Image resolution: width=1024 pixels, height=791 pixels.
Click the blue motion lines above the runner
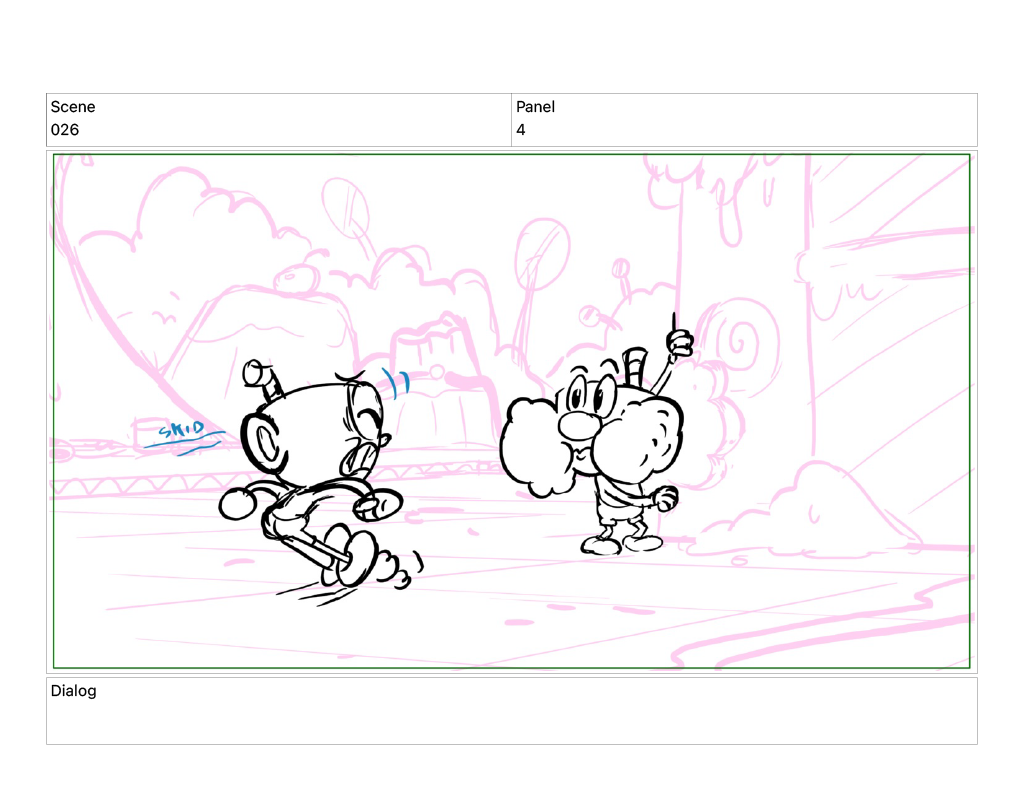397,383
